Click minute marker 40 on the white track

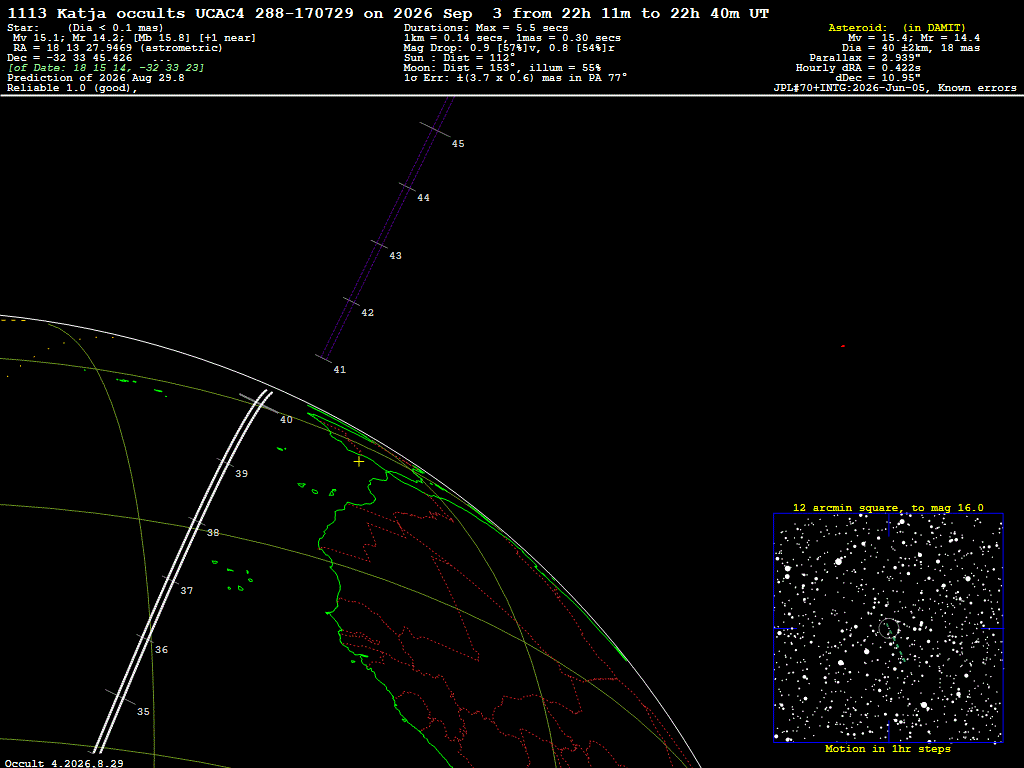(x=286, y=420)
